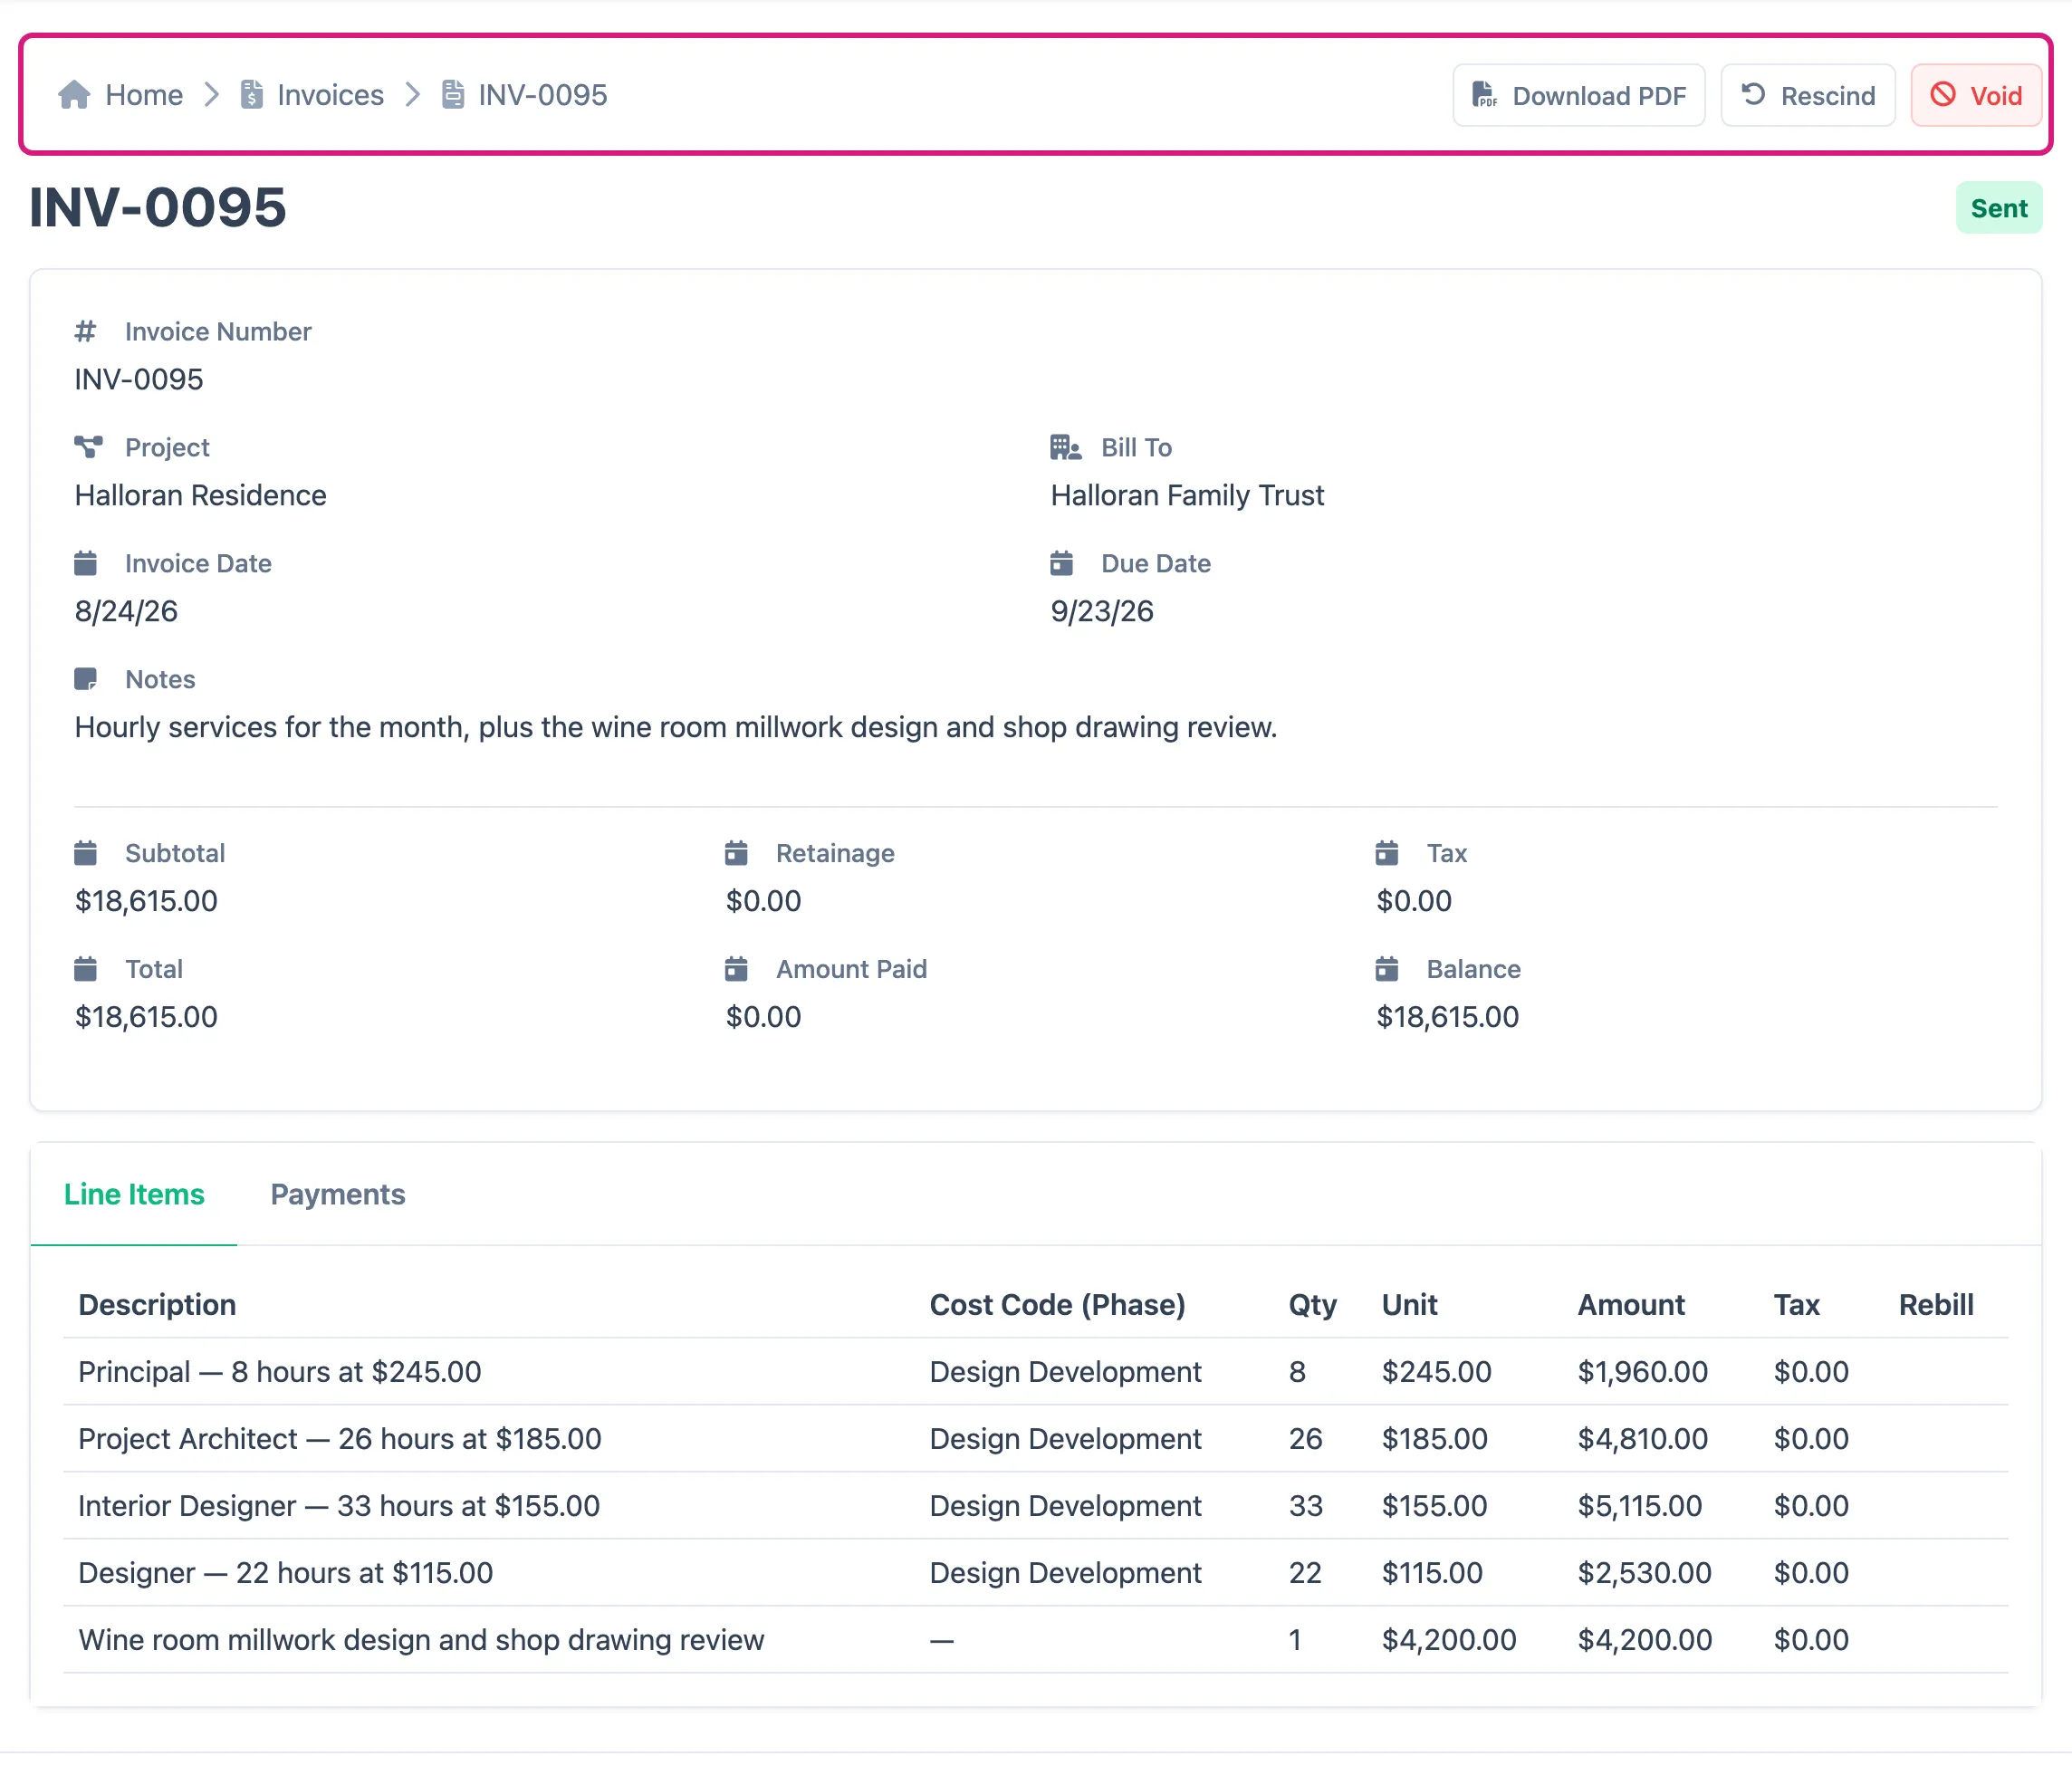Viewport: 2072px width, 1775px height.
Task: Select Designer — 22 hours at $115.00 row
Action: [x=1035, y=1573]
